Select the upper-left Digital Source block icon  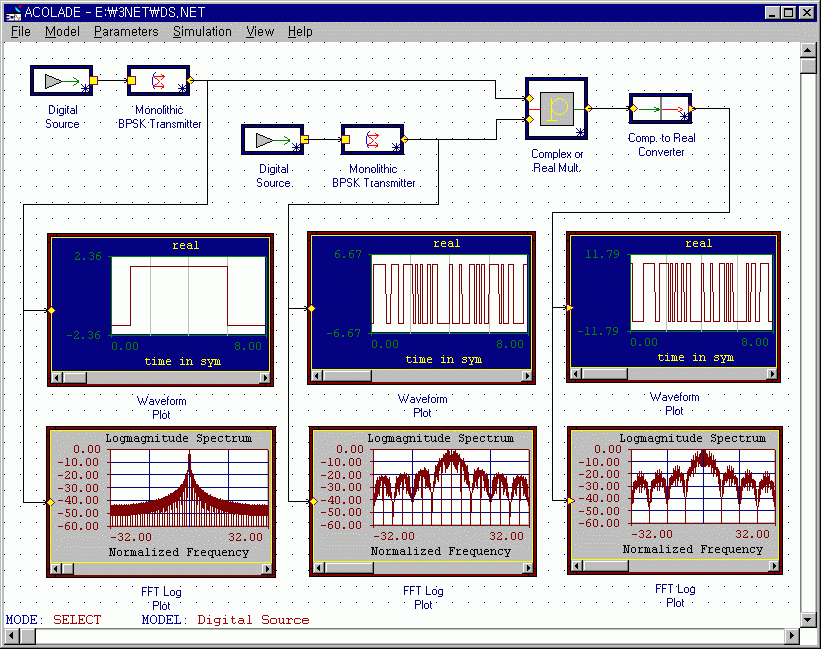61,81
